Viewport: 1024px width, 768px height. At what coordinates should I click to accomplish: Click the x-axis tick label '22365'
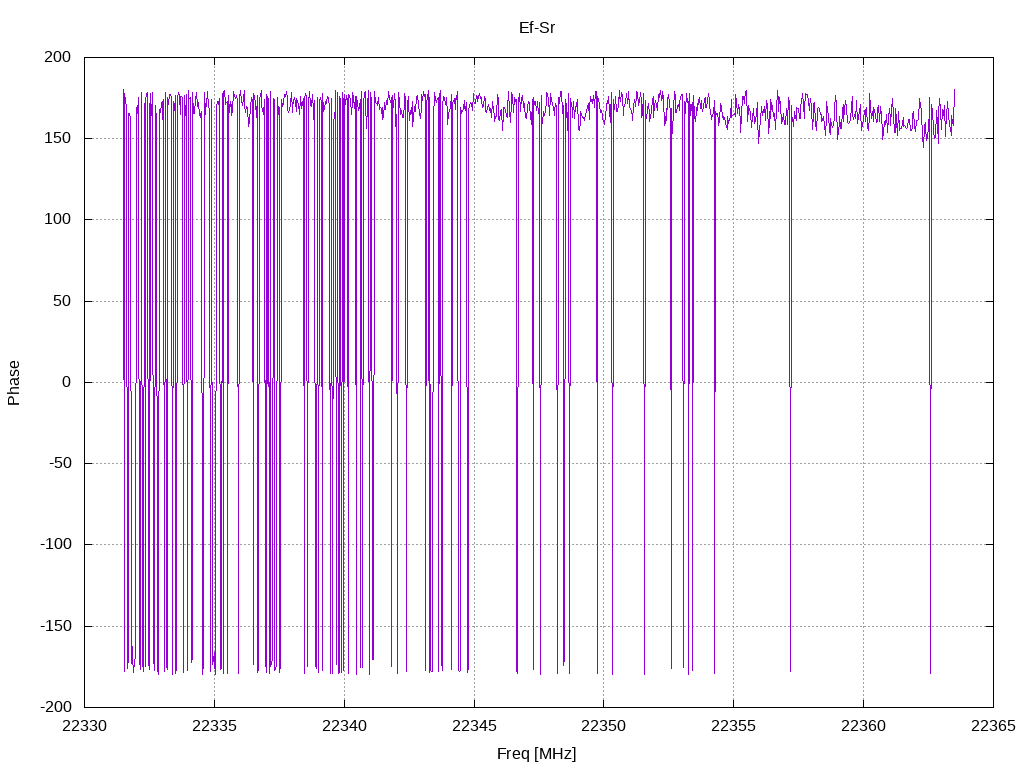pos(993,726)
